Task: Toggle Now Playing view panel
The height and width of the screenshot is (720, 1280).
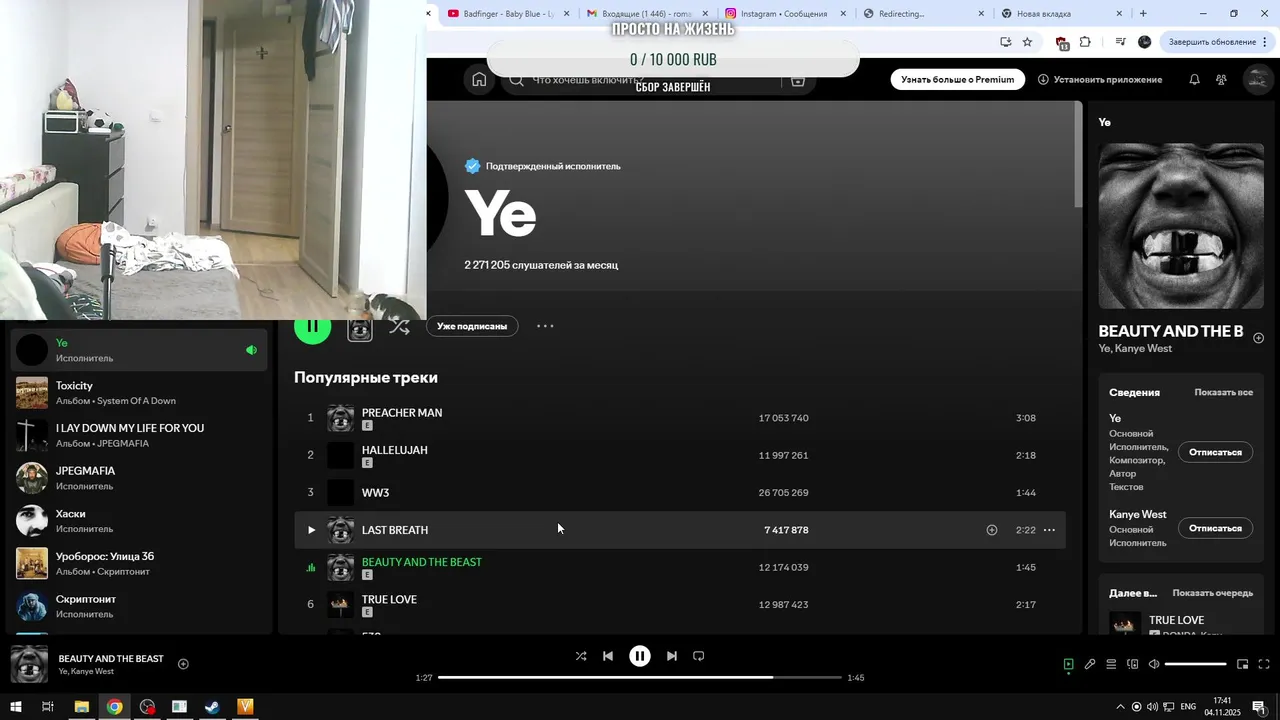Action: (x=1068, y=664)
